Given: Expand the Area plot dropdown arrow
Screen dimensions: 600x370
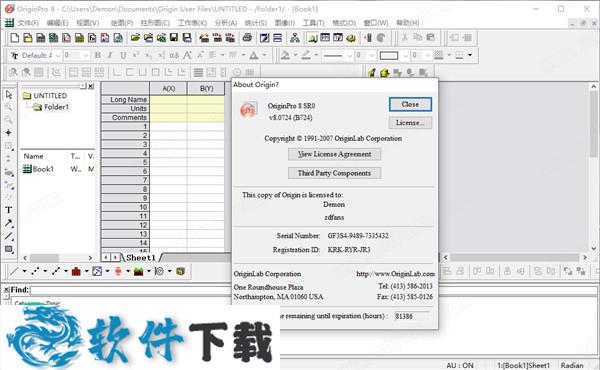Looking at the screenshot, I should pyautogui.click(x=149, y=272).
